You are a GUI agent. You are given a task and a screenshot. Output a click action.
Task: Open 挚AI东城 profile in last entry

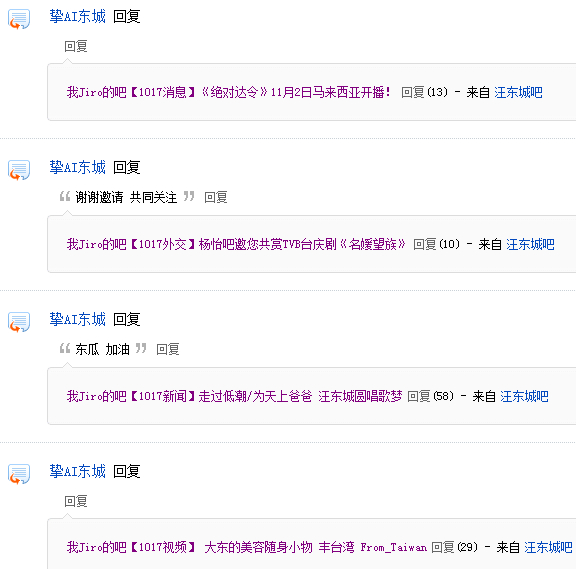tap(78, 471)
